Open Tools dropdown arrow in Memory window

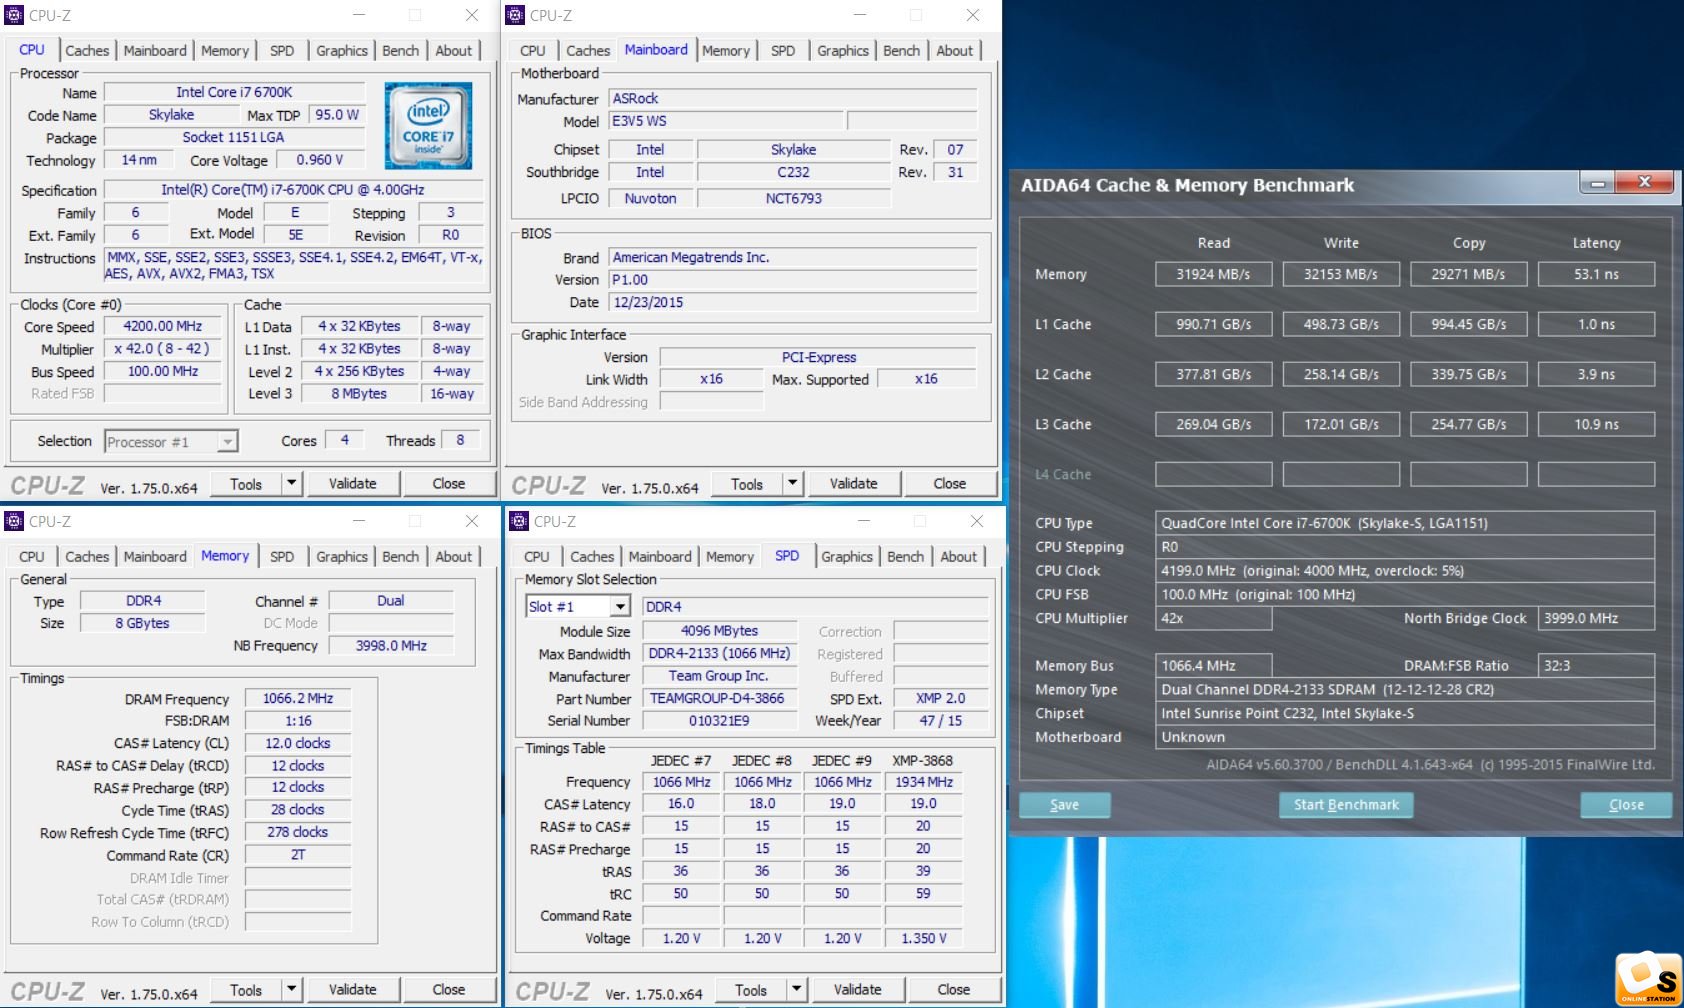(x=291, y=990)
